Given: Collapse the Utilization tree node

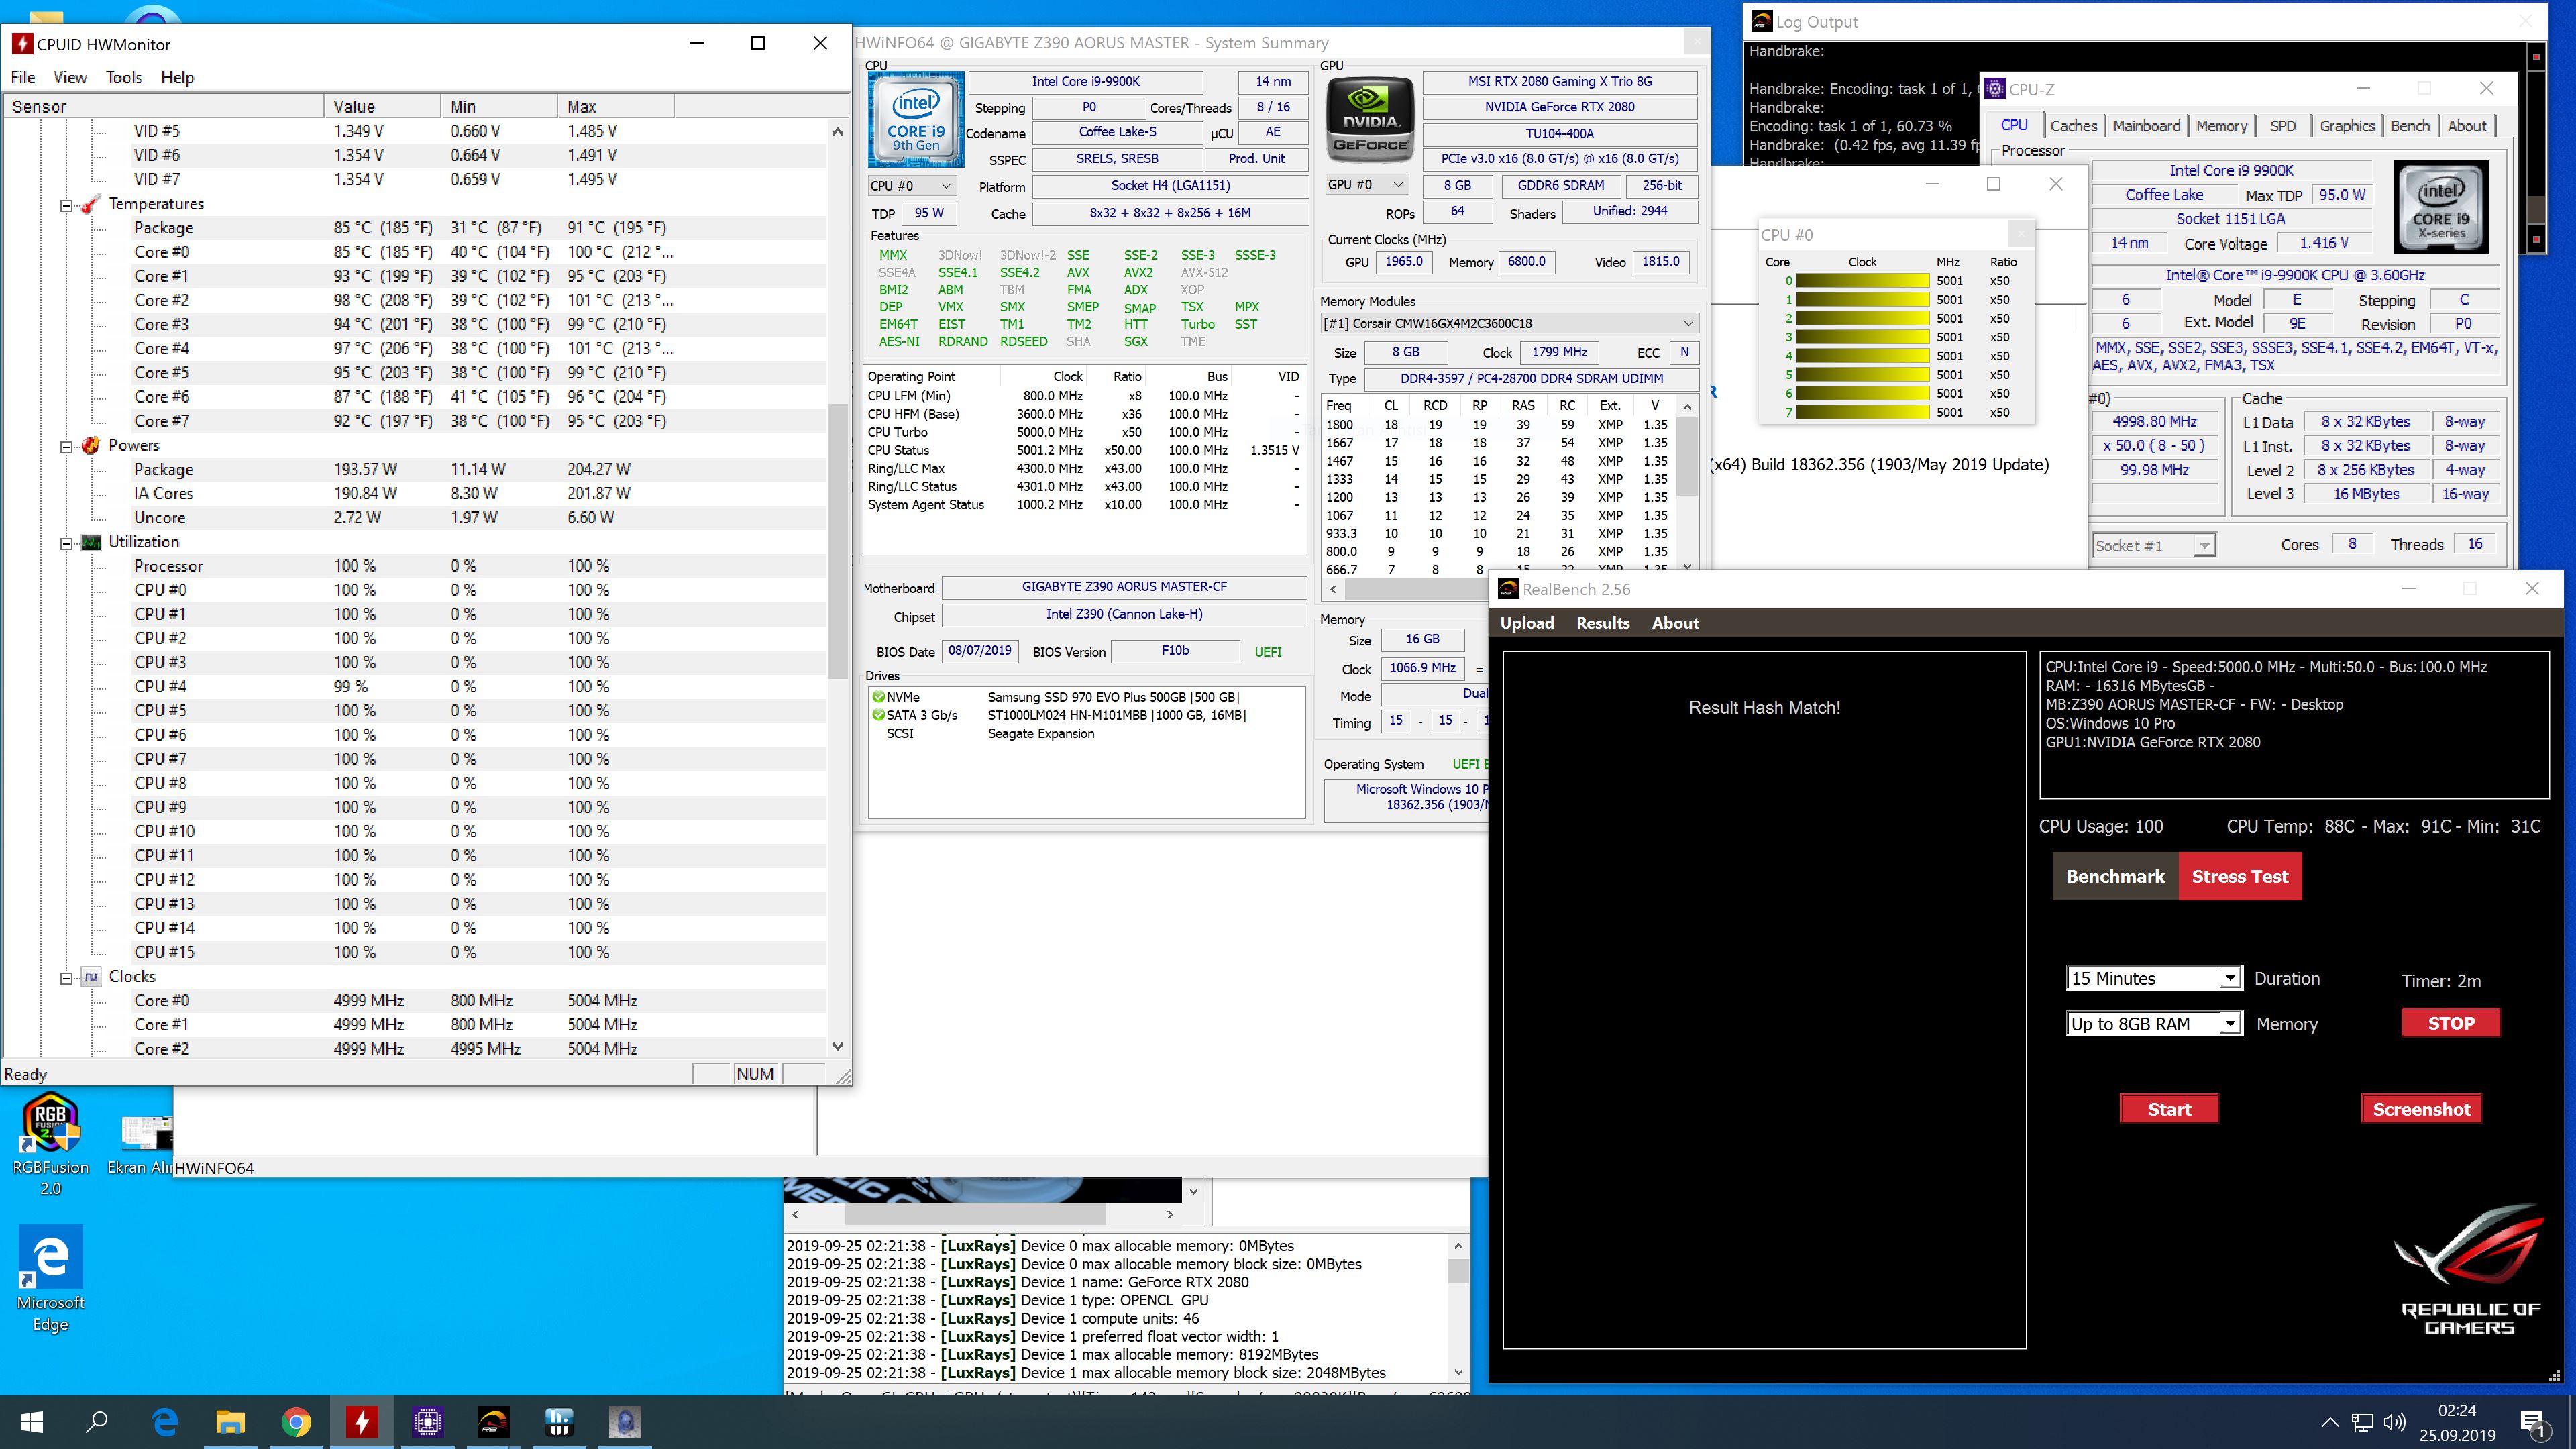Looking at the screenshot, I should [x=66, y=543].
